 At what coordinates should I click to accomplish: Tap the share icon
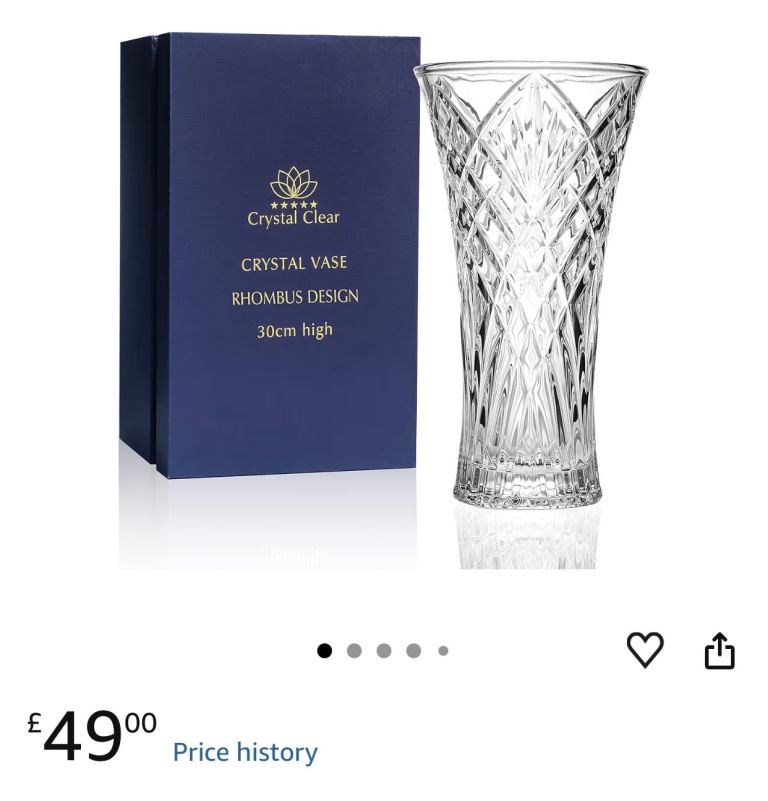click(x=719, y=650)
